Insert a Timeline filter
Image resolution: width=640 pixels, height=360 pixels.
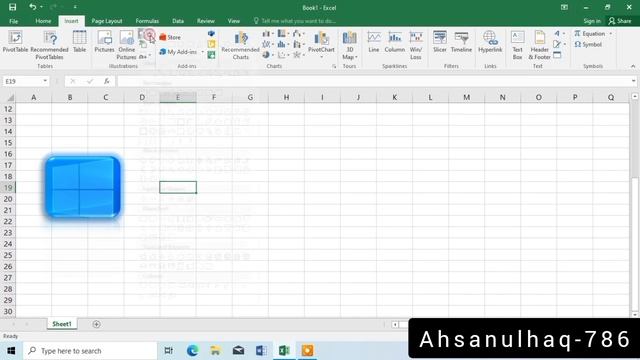click(x=461, y=42)
